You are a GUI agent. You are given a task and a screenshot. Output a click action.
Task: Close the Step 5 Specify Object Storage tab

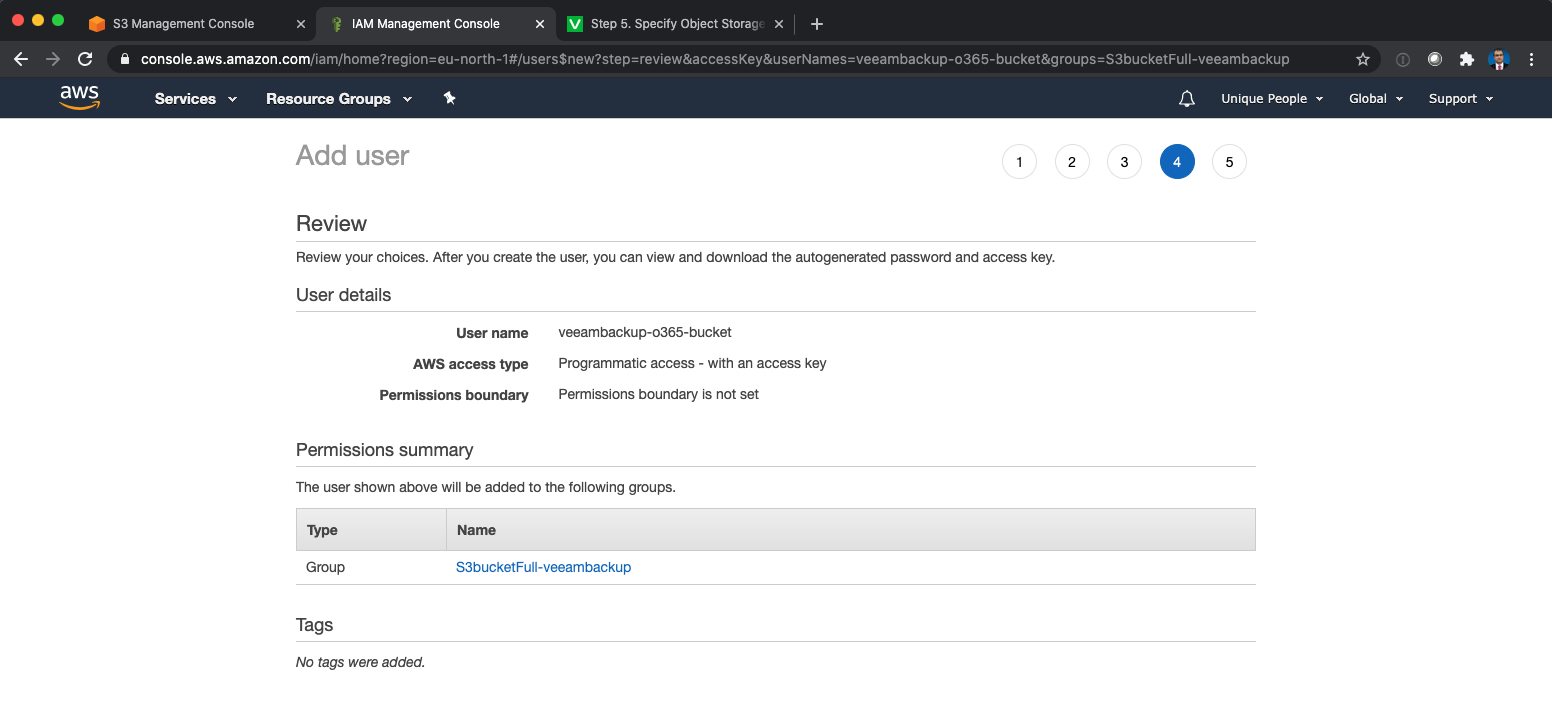point(779,24)
